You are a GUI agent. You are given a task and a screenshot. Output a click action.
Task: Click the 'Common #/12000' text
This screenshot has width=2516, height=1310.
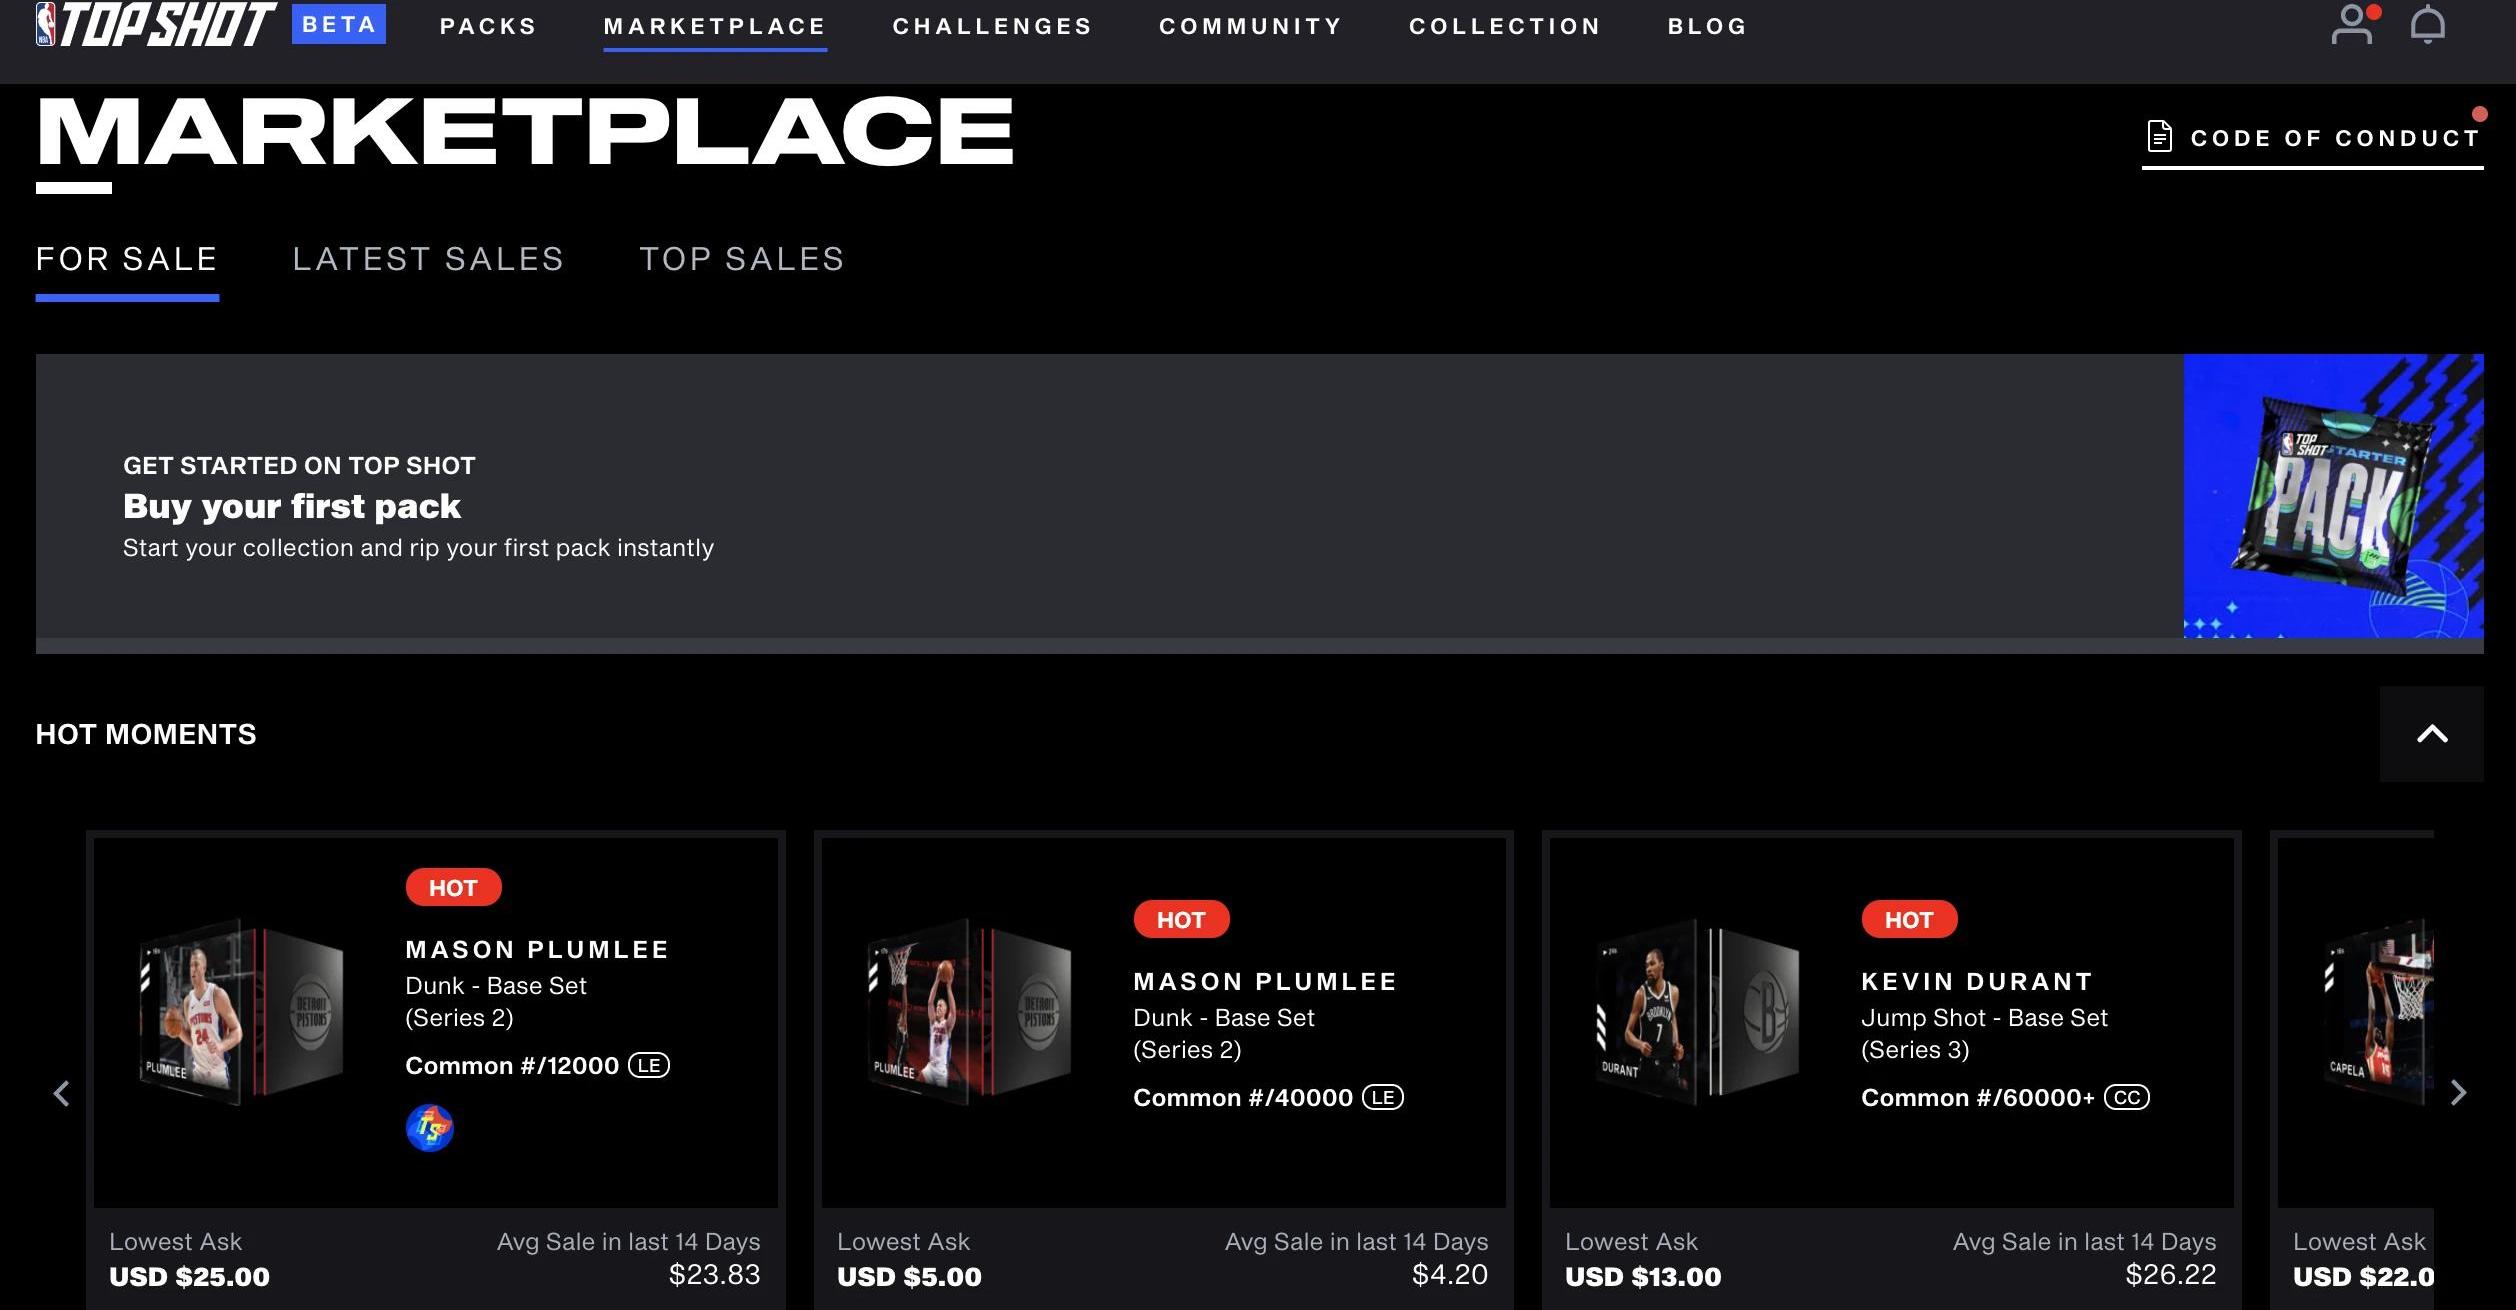[512, 1066]
